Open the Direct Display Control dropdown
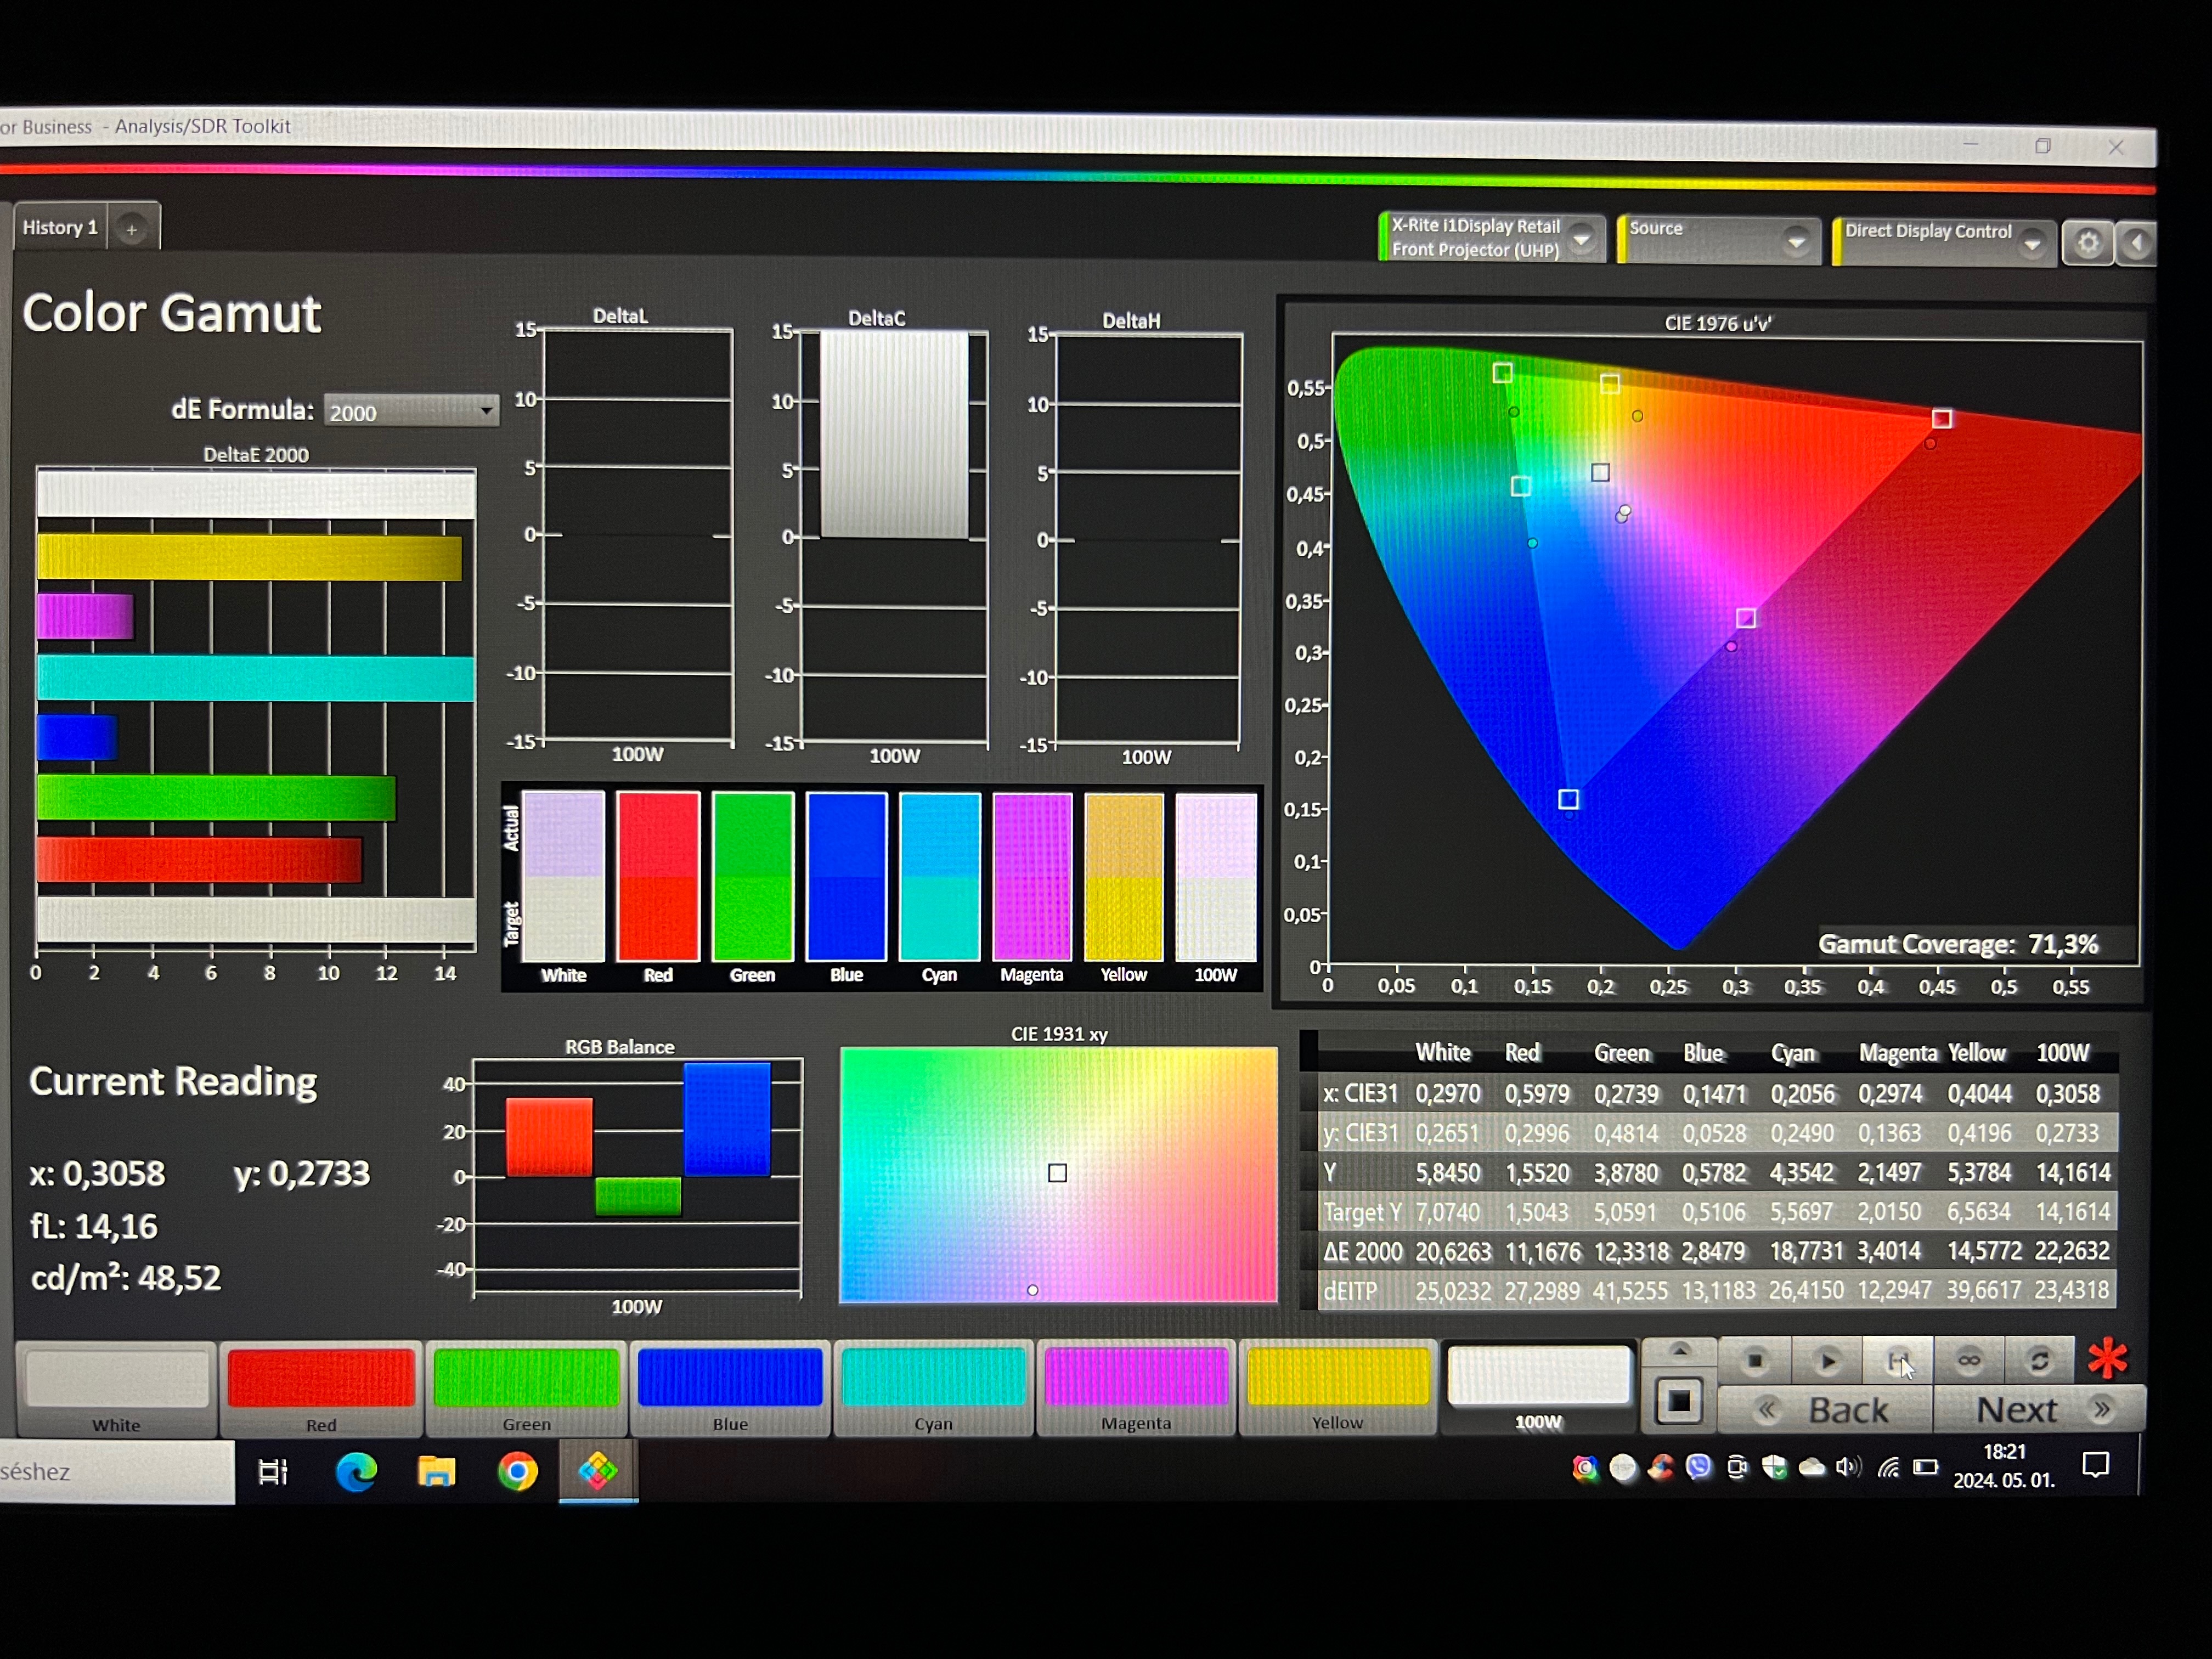Image resolution: width=2212 pixels, height=1659 pixels. tap(2031, 244)
